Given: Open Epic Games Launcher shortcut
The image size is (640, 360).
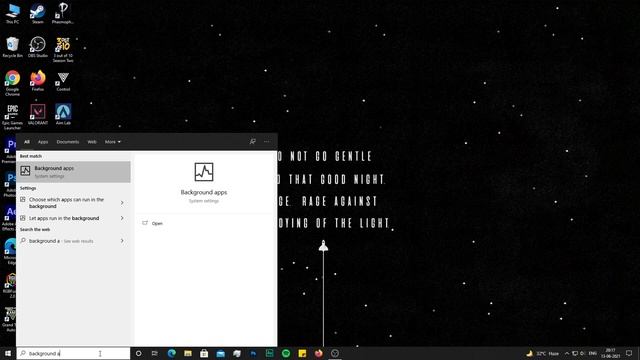Looking at the screenshot, I should pyautogui.click(x=12, y=117).
